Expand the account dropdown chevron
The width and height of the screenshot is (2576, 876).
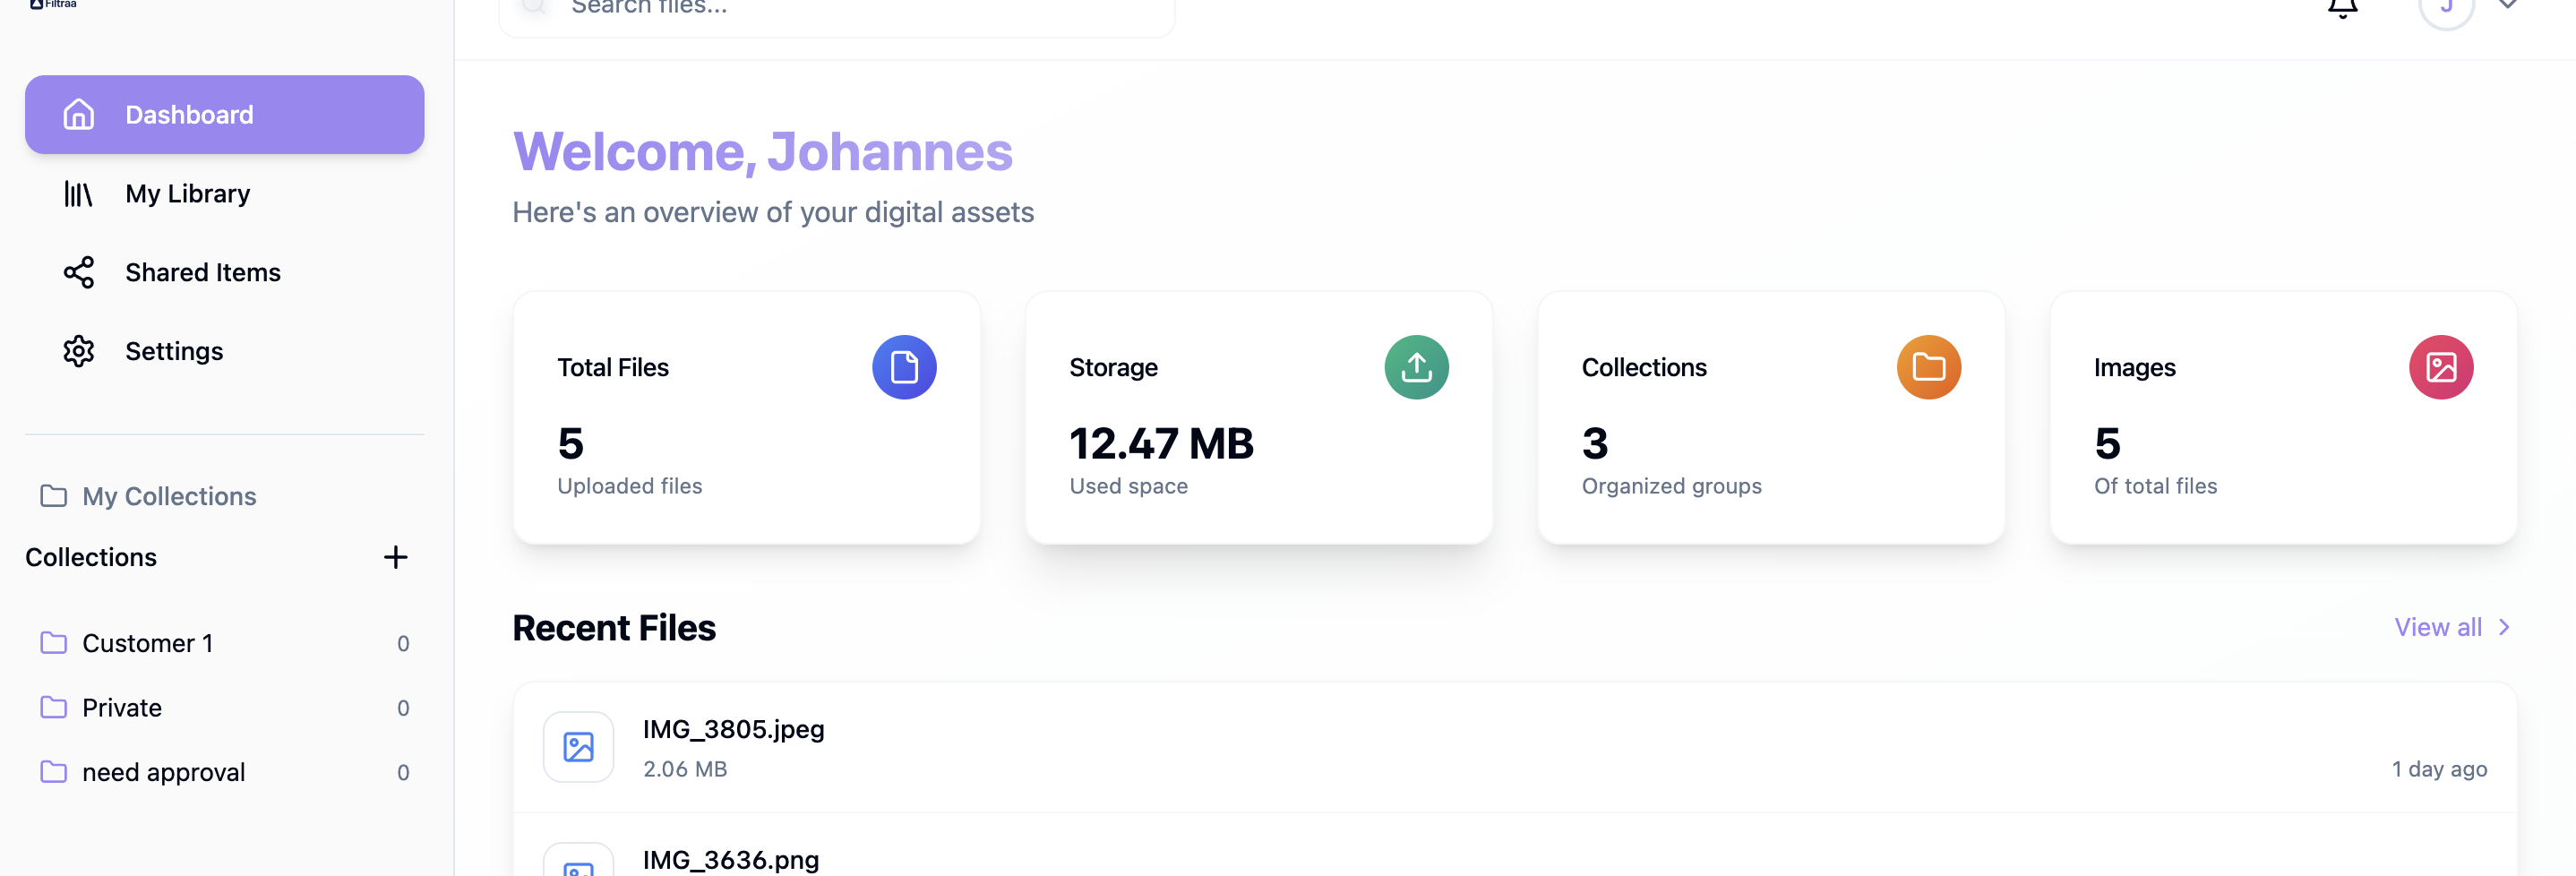2507,5
